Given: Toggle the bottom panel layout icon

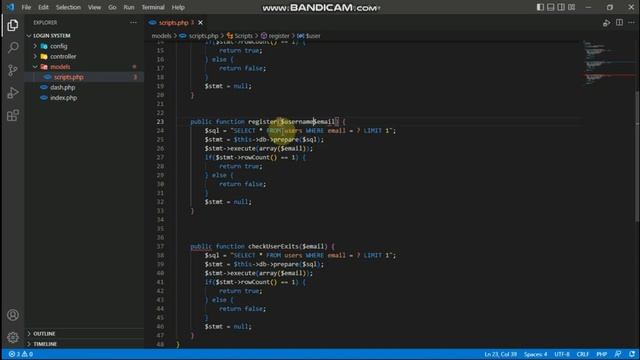Looking at the screenshot, I should pos(551,7).
